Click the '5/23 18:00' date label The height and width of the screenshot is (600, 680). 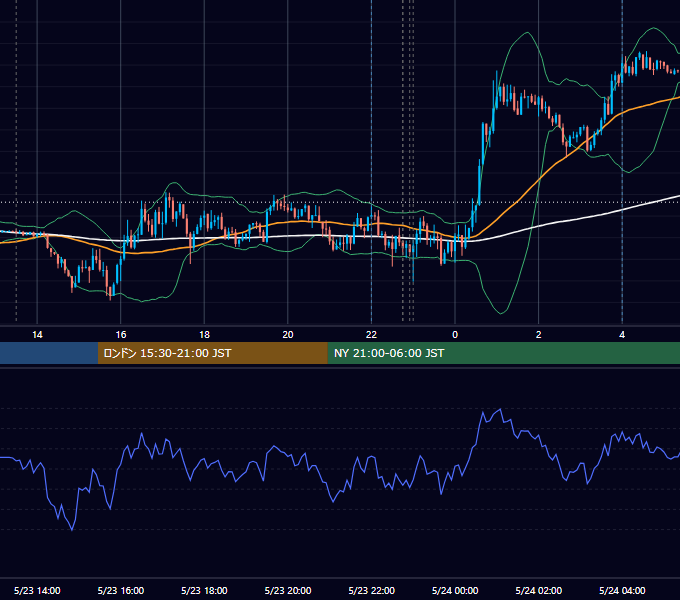tap(204, 590)
